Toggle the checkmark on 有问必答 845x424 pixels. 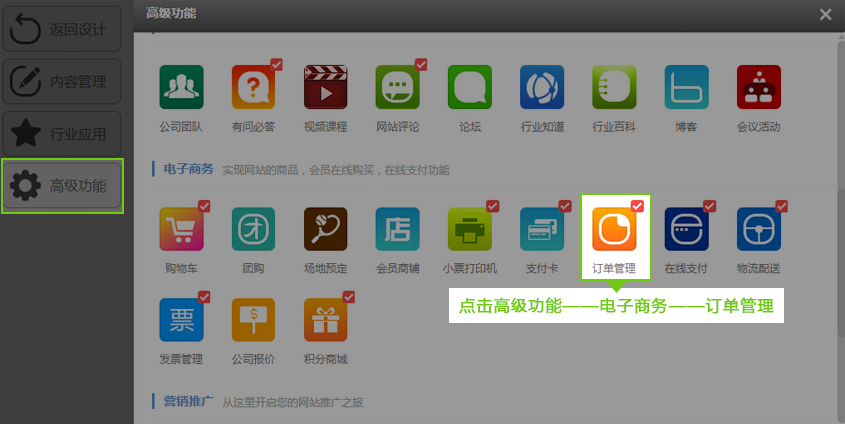click(276, 65)
